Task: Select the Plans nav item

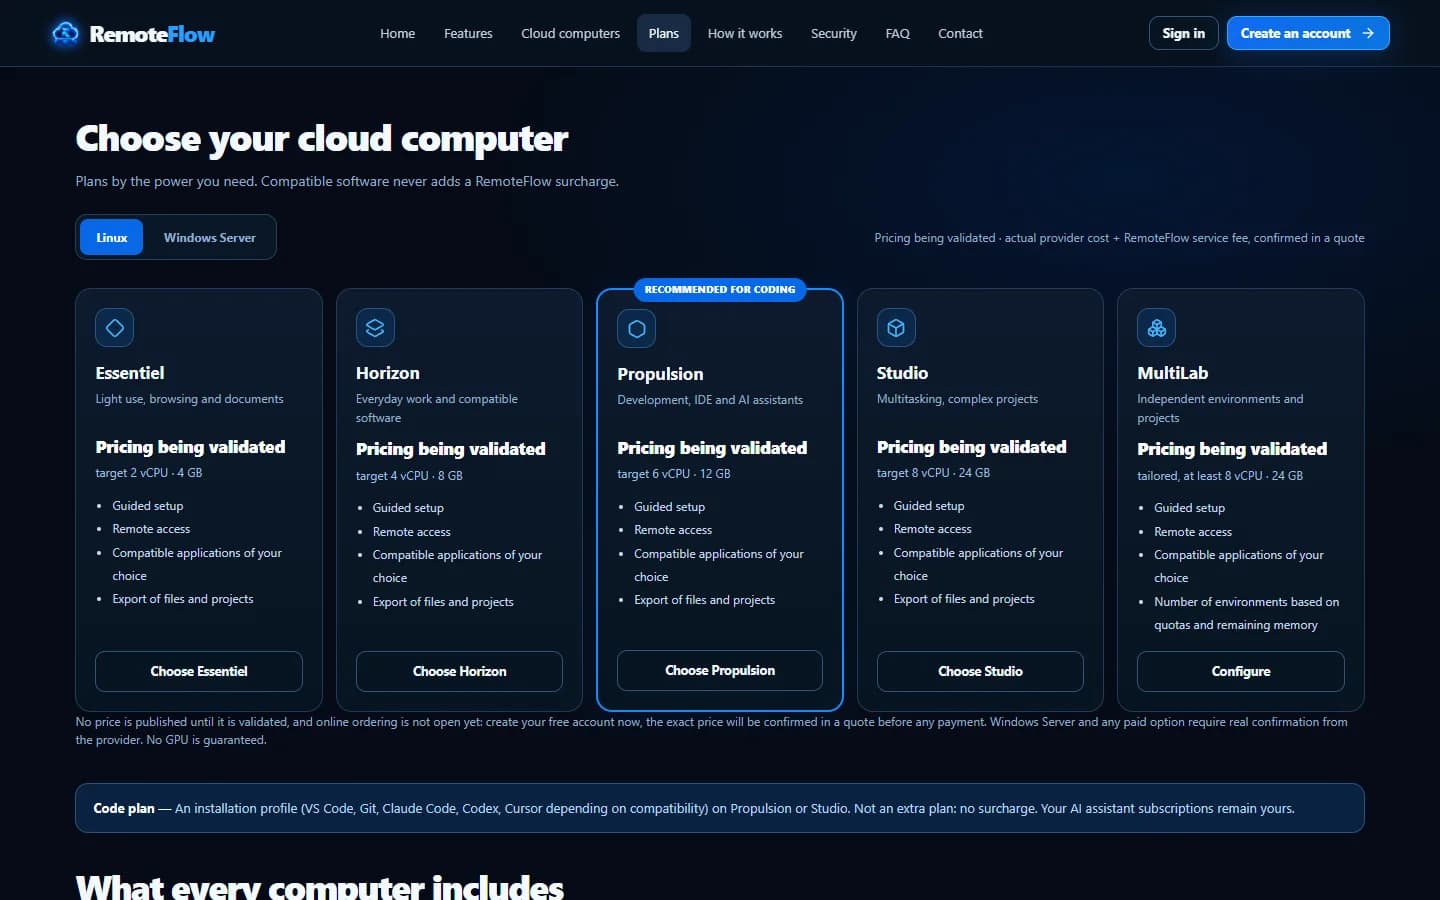Action: (664, 33)
